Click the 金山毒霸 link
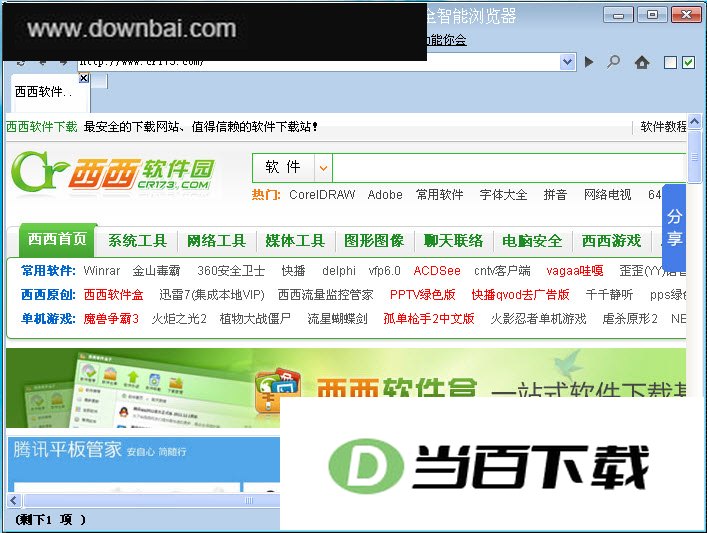The width and height of the screenshot is (707, 533). [x=156, y=271]
